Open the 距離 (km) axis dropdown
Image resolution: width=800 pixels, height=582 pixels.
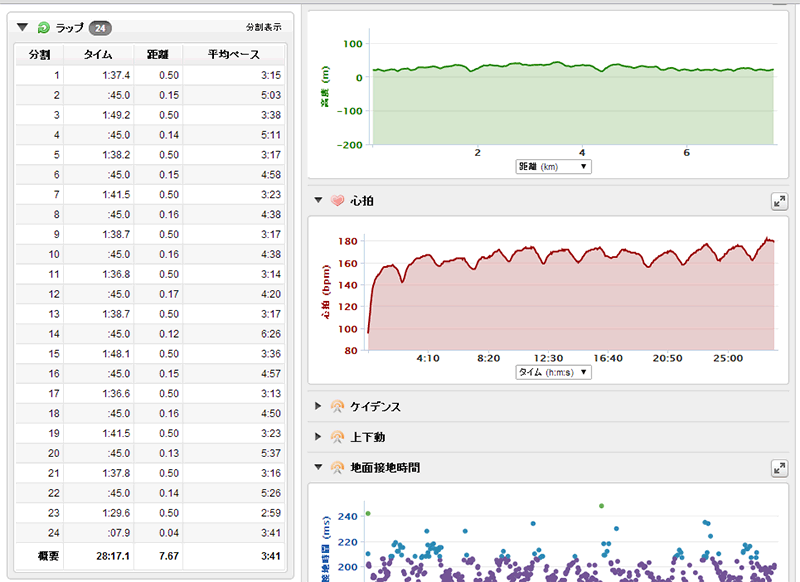pyautogui.click(x=552, y=167)
